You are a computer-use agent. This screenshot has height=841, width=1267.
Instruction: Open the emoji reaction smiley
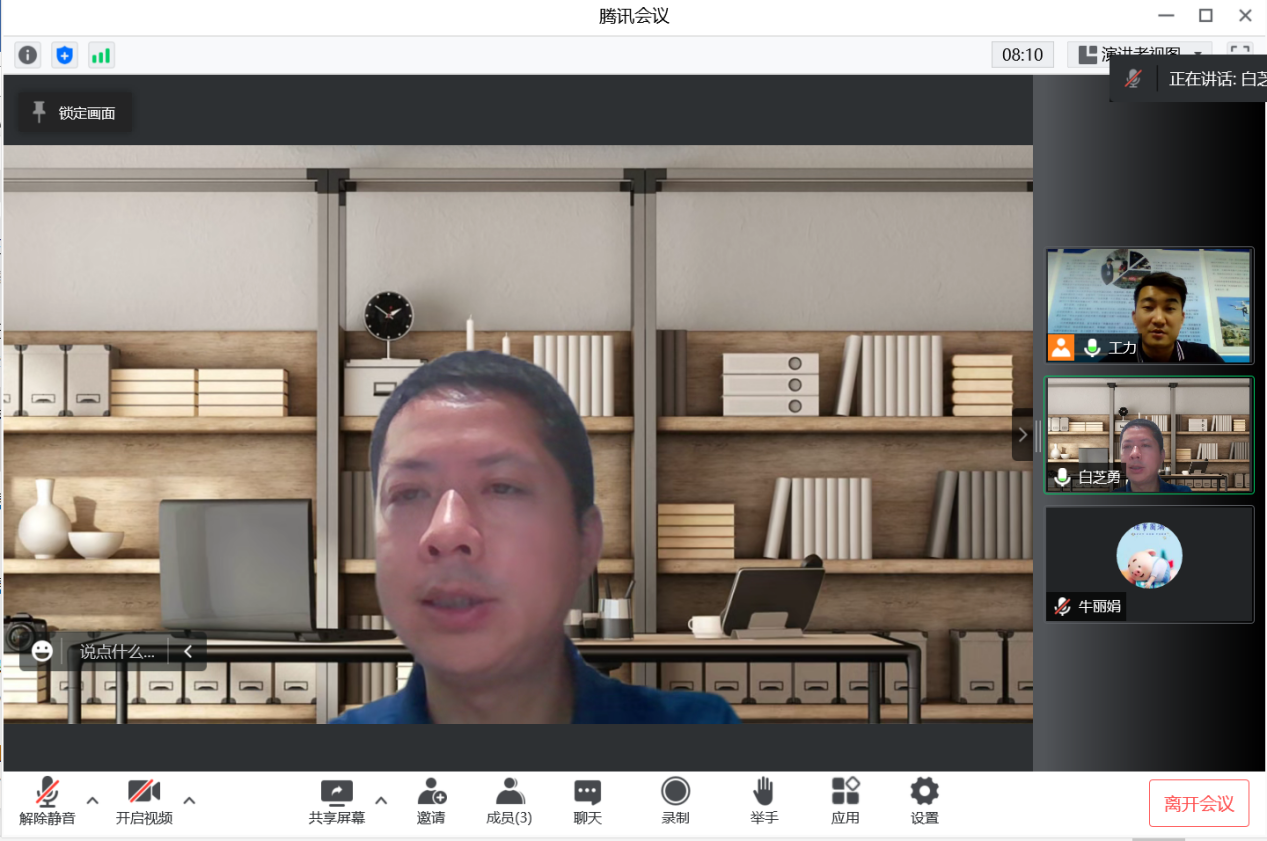coord(42,651)
